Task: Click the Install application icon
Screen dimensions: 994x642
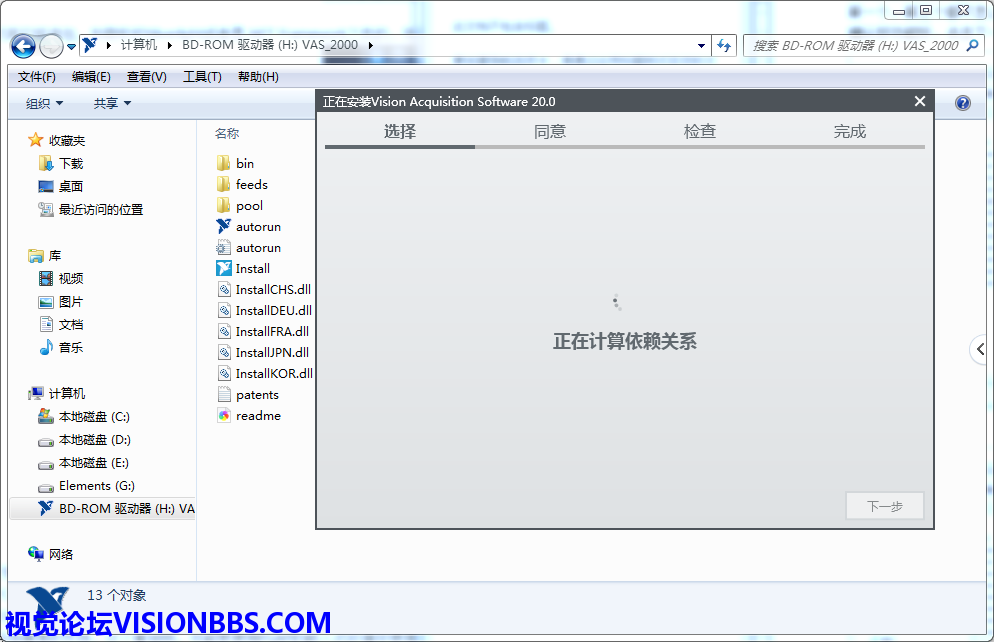Action: click(224, 268)
